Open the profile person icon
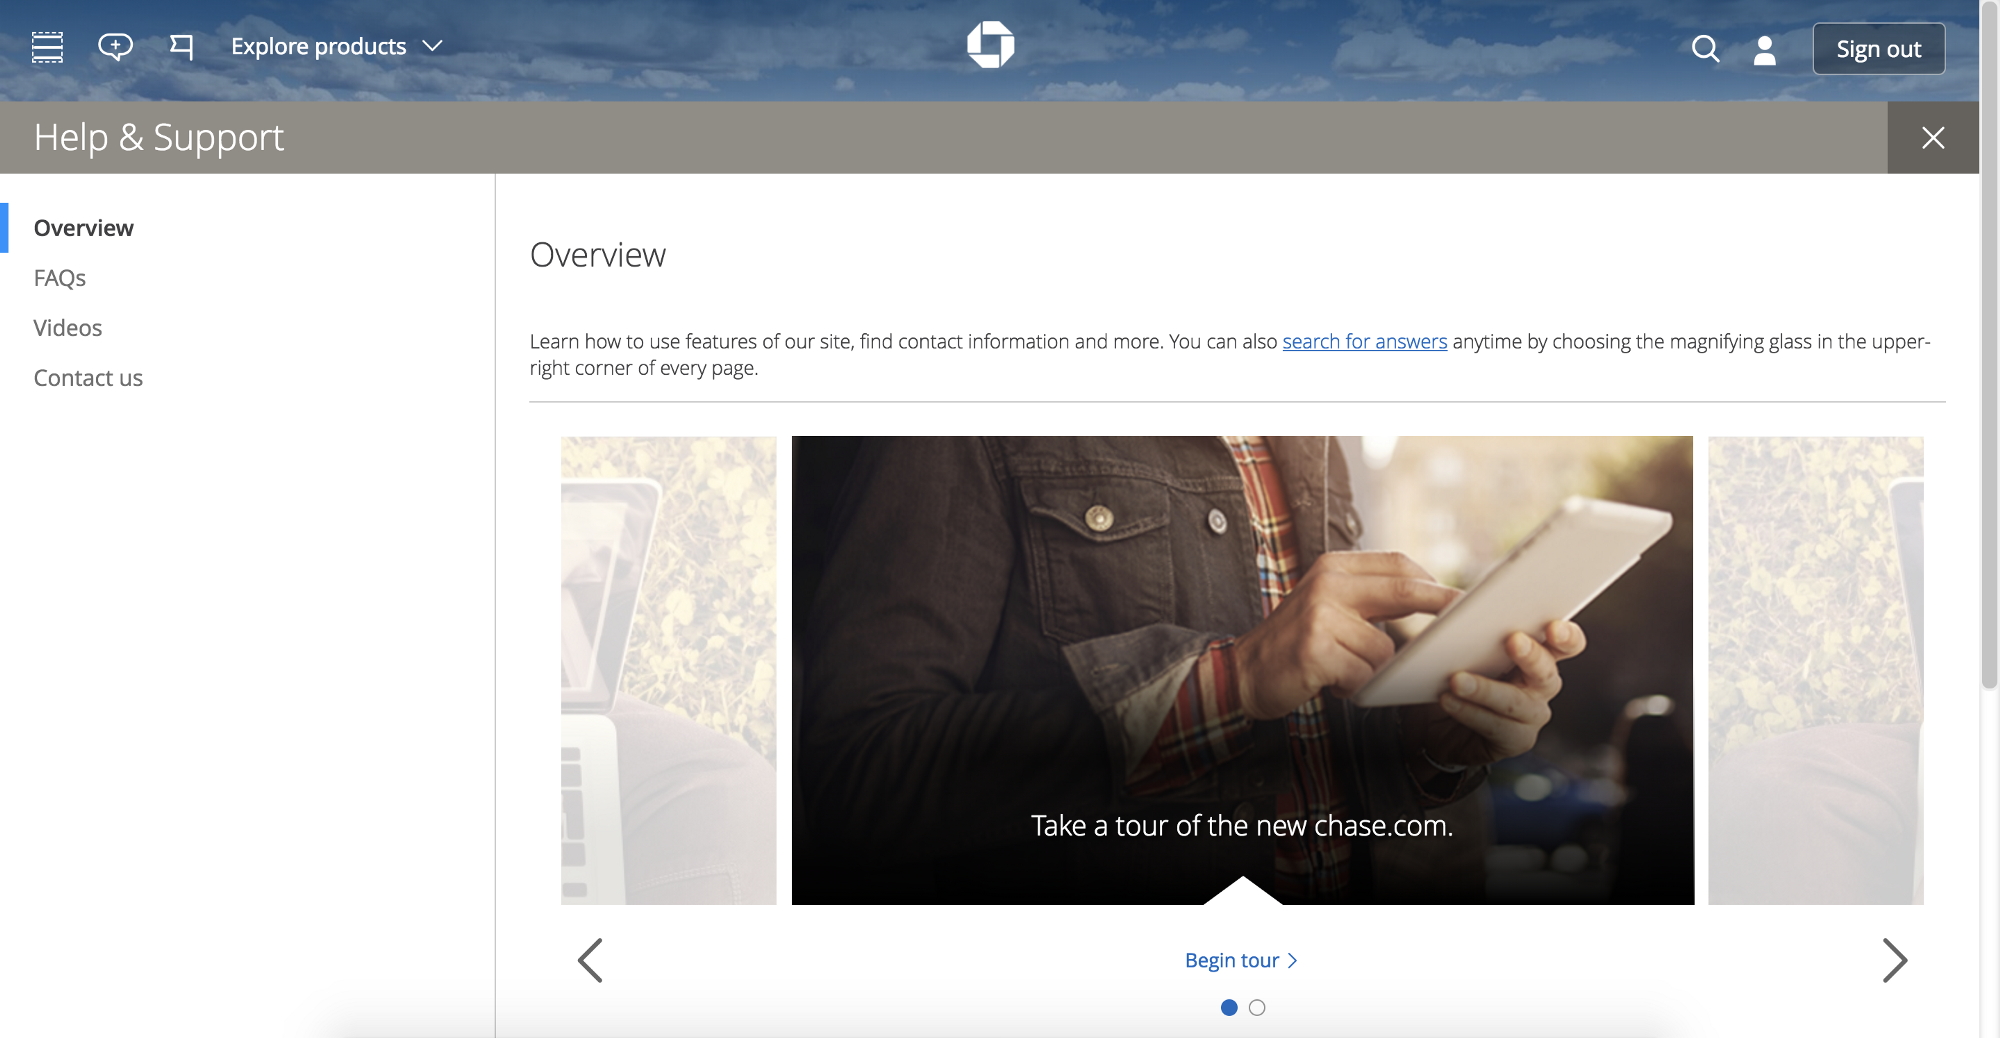The width and height of the screenshot is (2000, 1038). (x=1764, y=50)
